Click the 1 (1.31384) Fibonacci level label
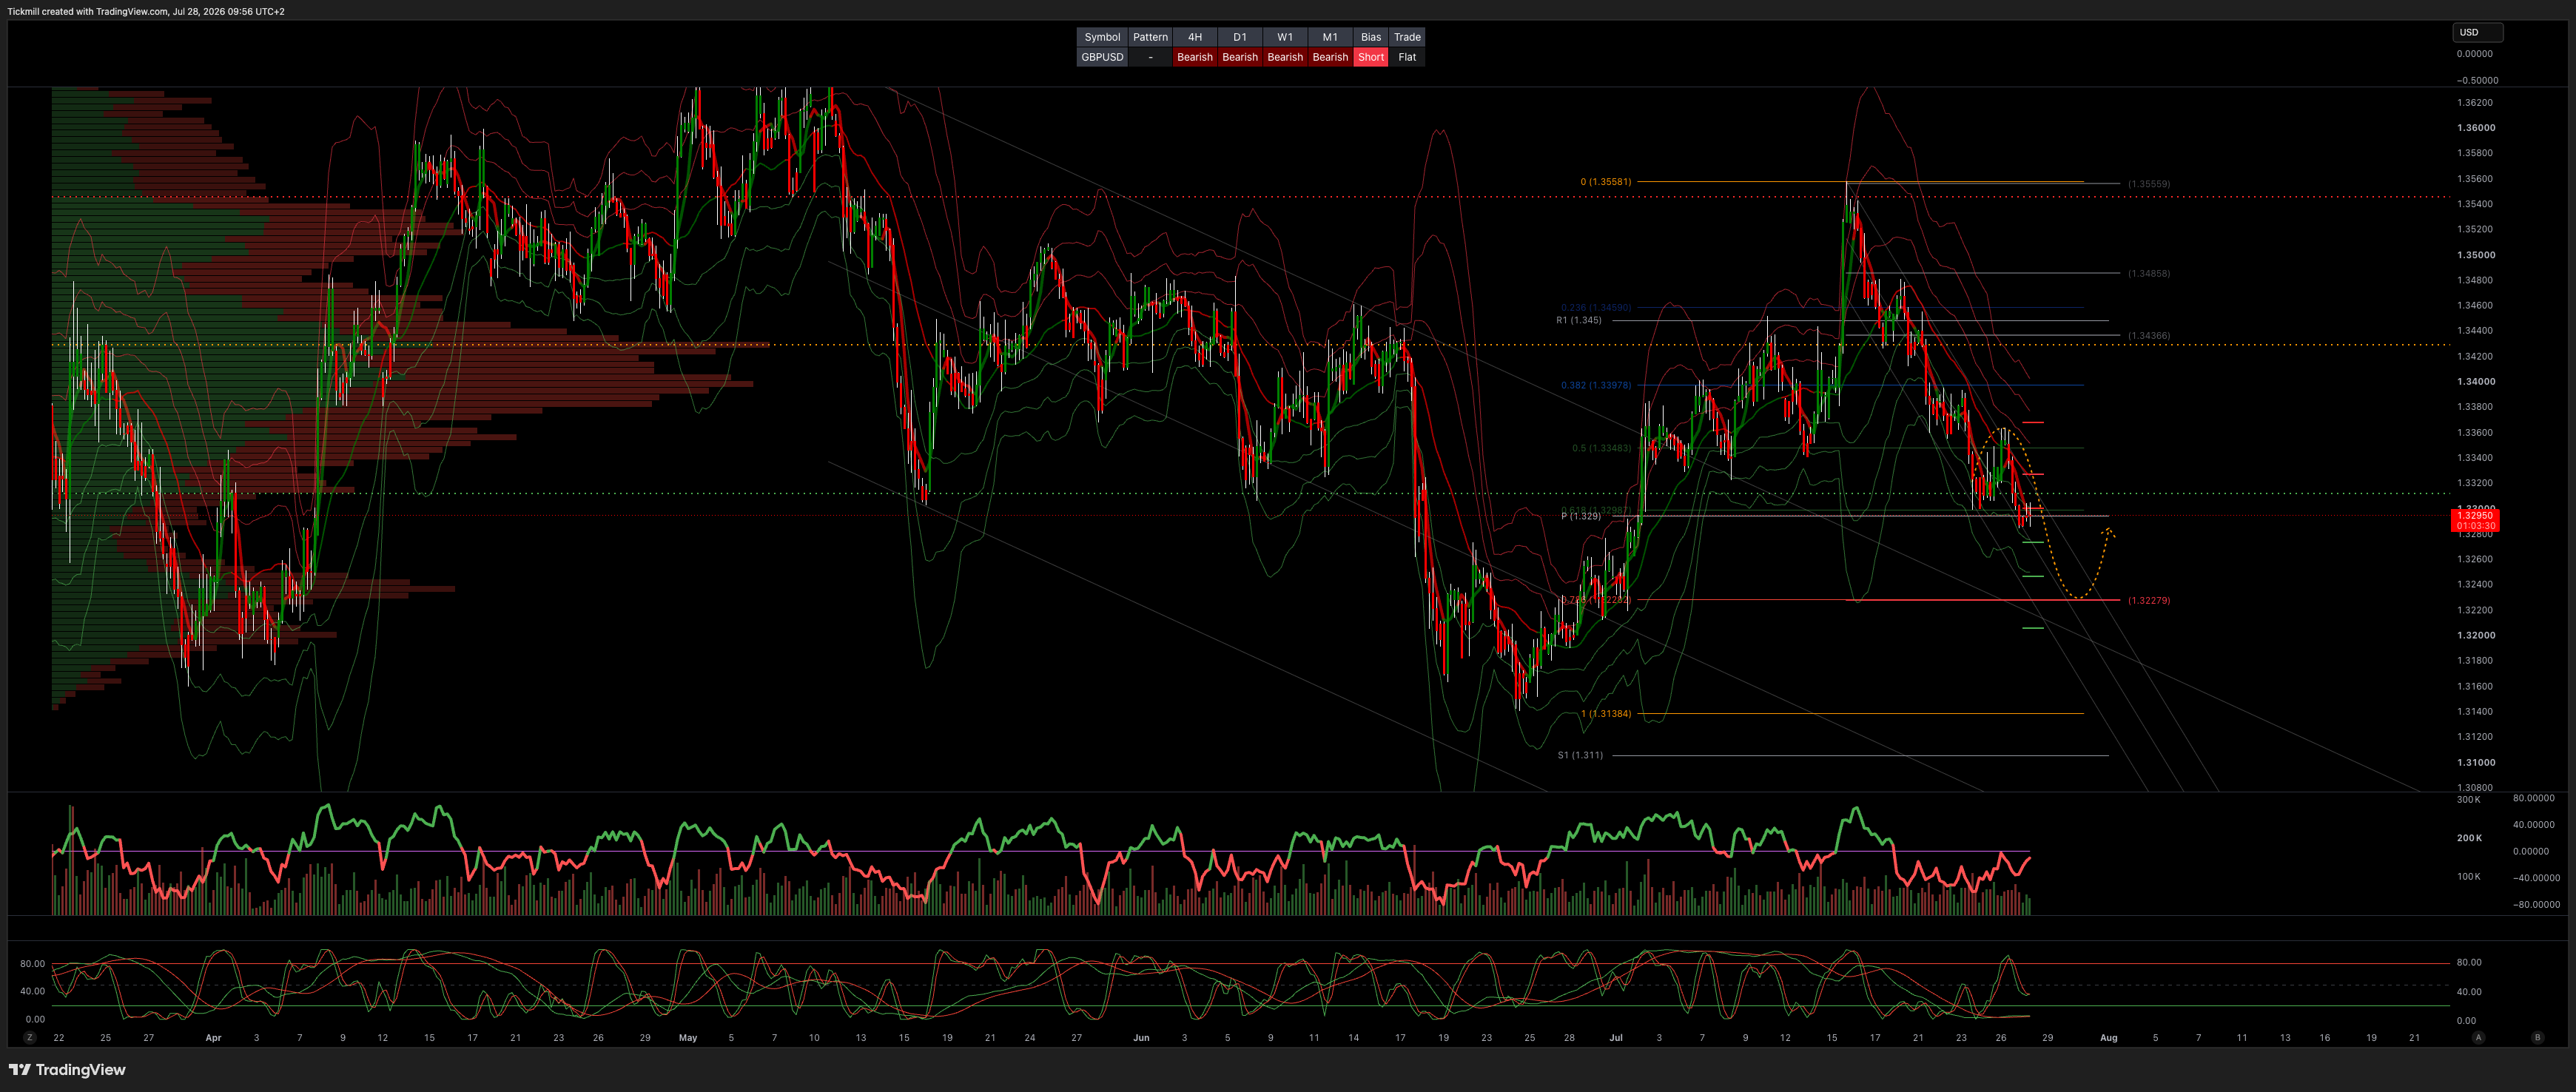Viewport: 2576px width, 1092px height. [1605, 714]
